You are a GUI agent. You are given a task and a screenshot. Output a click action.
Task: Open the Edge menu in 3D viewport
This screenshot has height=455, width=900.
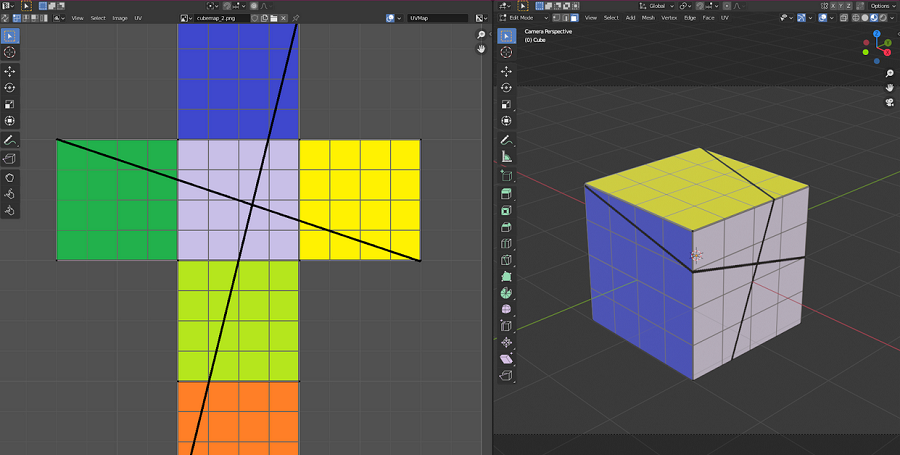coord(690,18)
